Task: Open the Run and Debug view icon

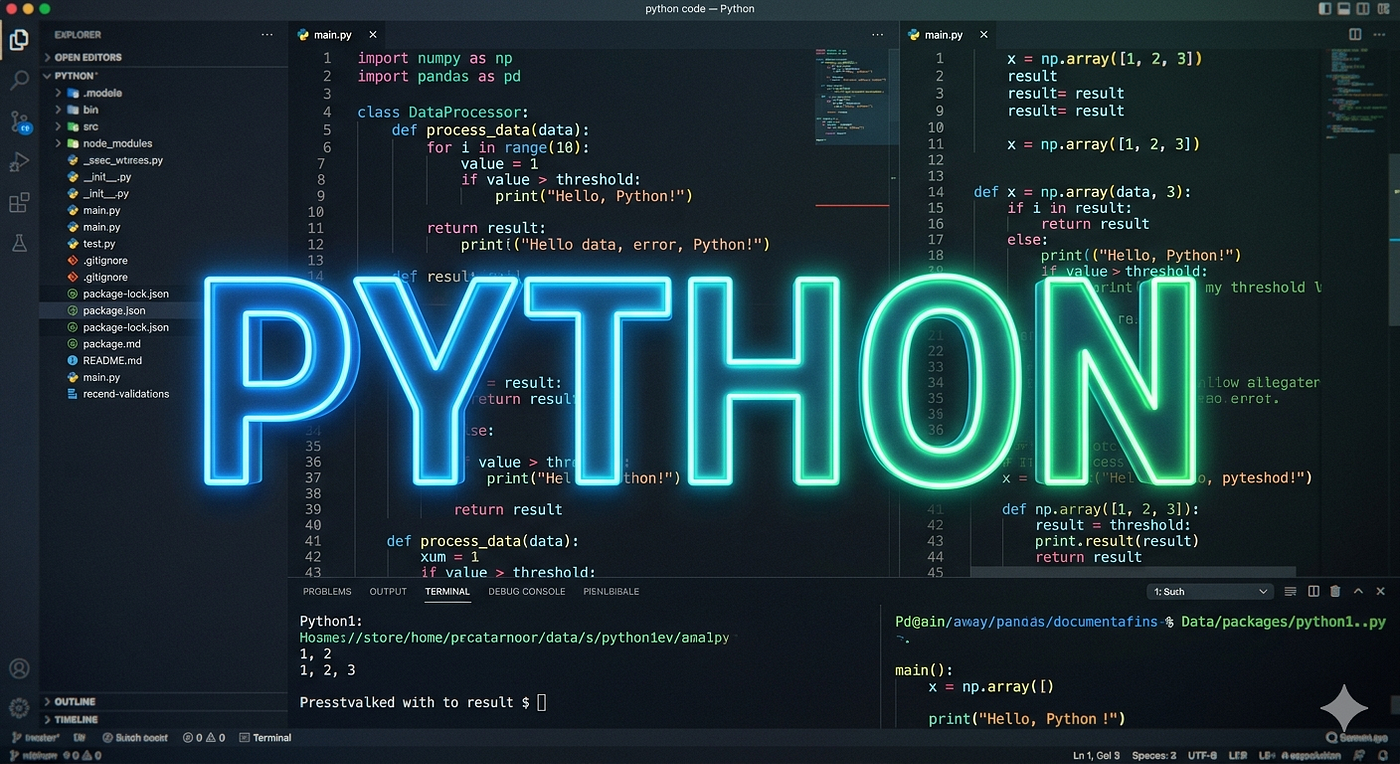Action: 19,162
